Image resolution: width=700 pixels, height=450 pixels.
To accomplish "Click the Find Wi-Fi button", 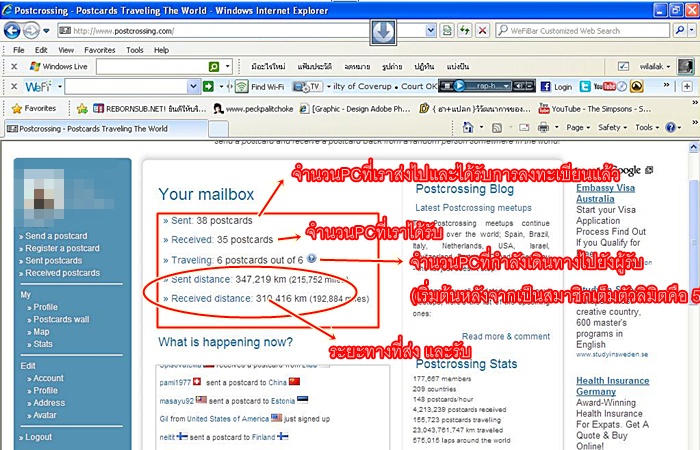I will (x=260, y=87).
